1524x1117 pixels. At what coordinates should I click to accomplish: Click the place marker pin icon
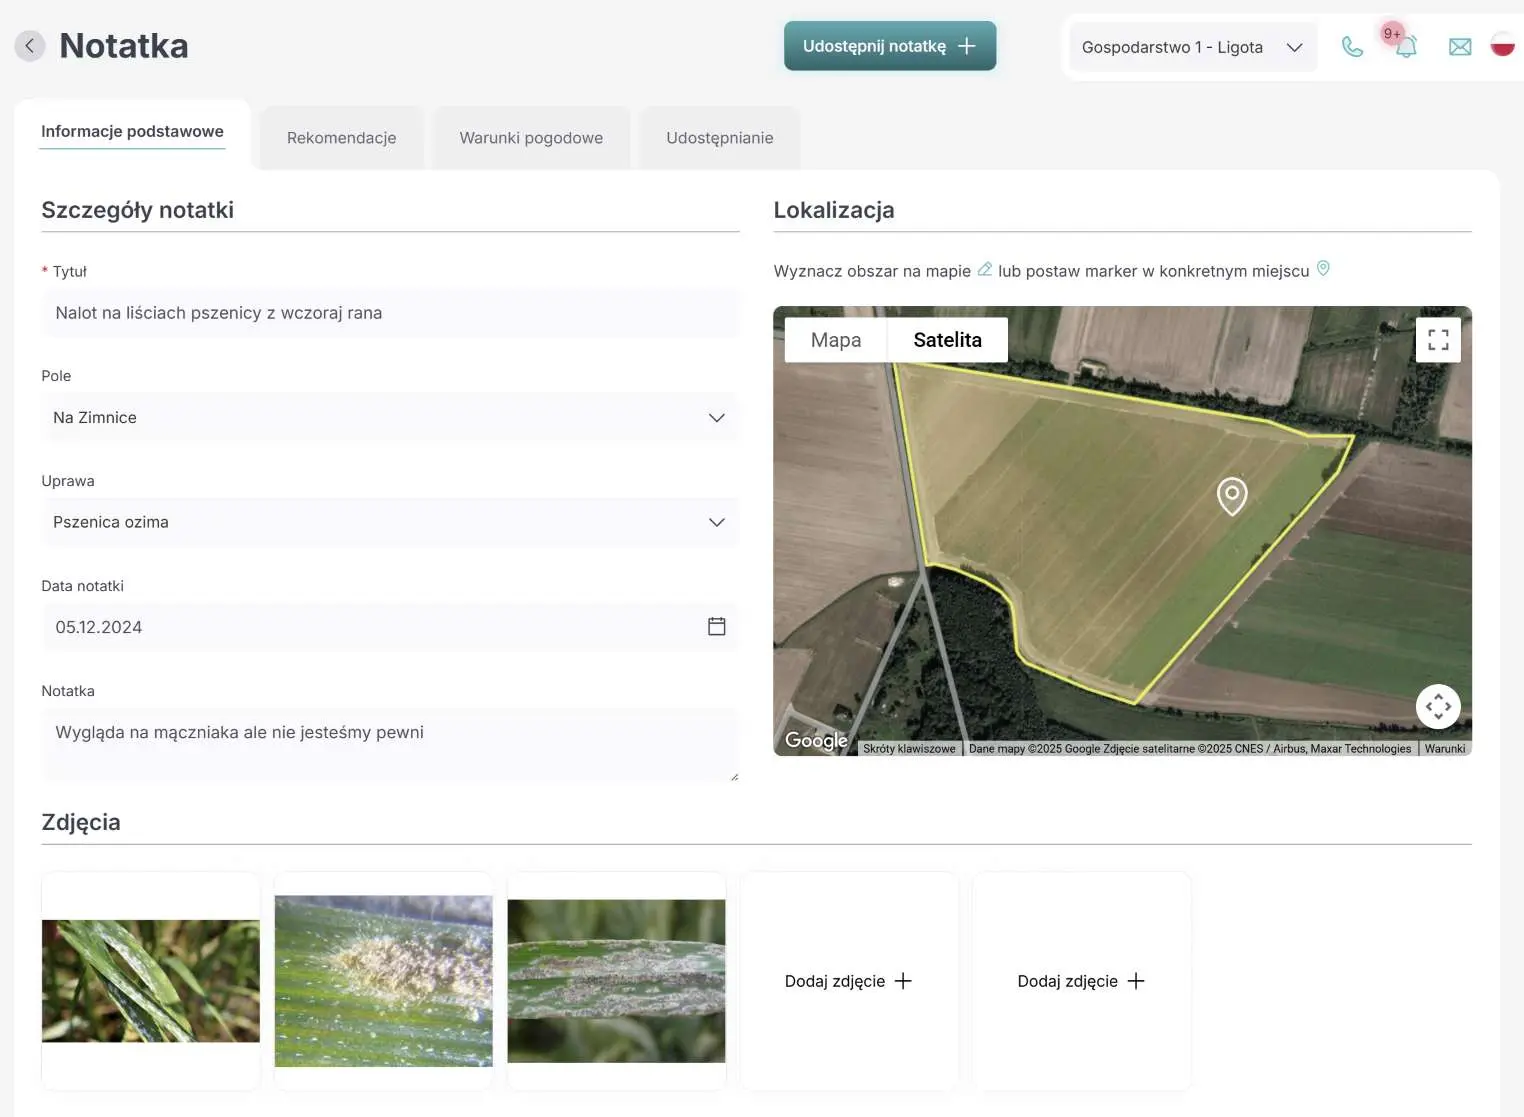coord(1323,268)
